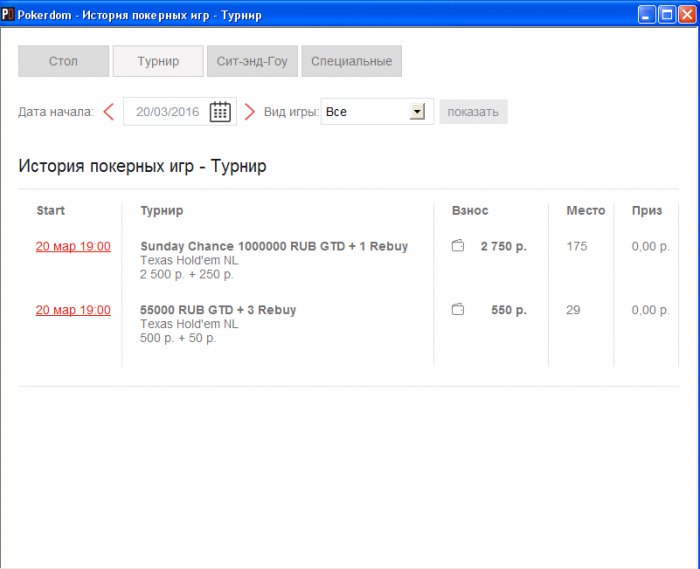Open start link for 55000 RUB GTD tournament
The height and width of the screenshot is (569, 700).
coord(73,310)
